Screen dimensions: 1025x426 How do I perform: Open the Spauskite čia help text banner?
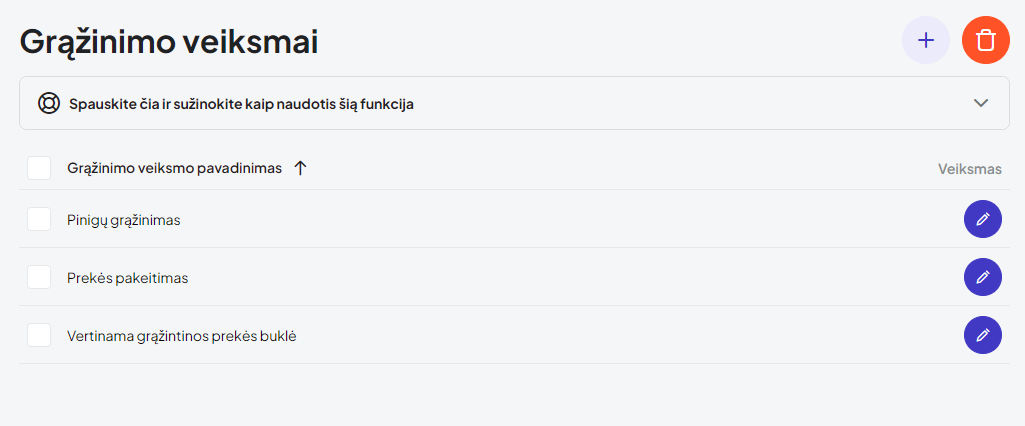[x=241, y=104]
